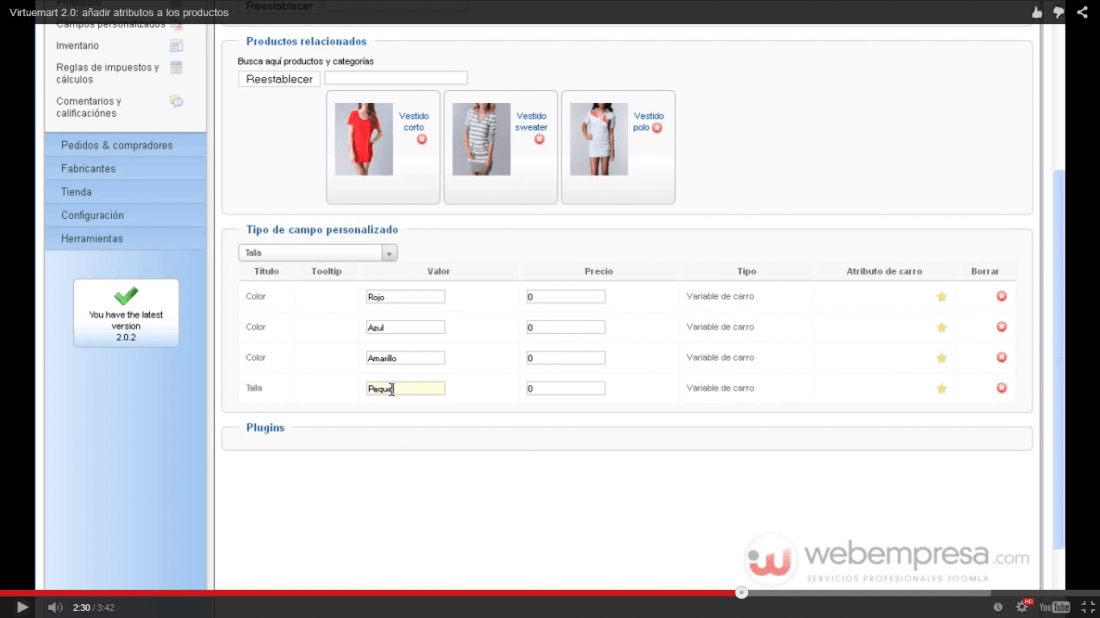The image size is (1100, 618).
Task: Click the Talla row value field
Action: [405, 388]
